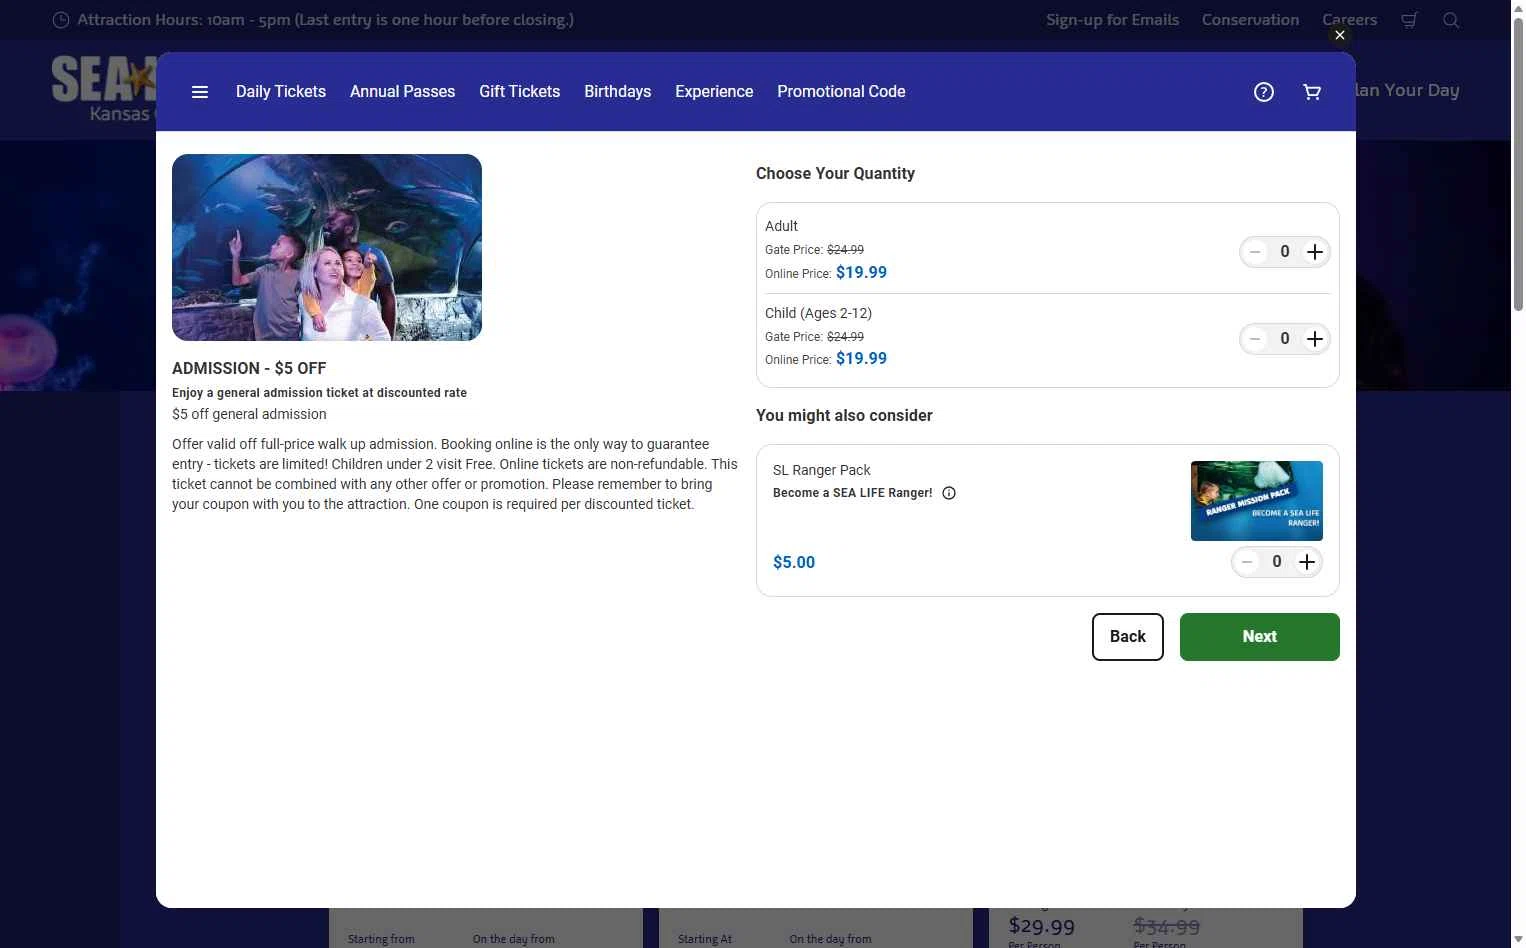This screenshot has width=1526, height=948.
Task: Increase Child (Ages 2-12) ticket quantity
Action: [1315, 339]
